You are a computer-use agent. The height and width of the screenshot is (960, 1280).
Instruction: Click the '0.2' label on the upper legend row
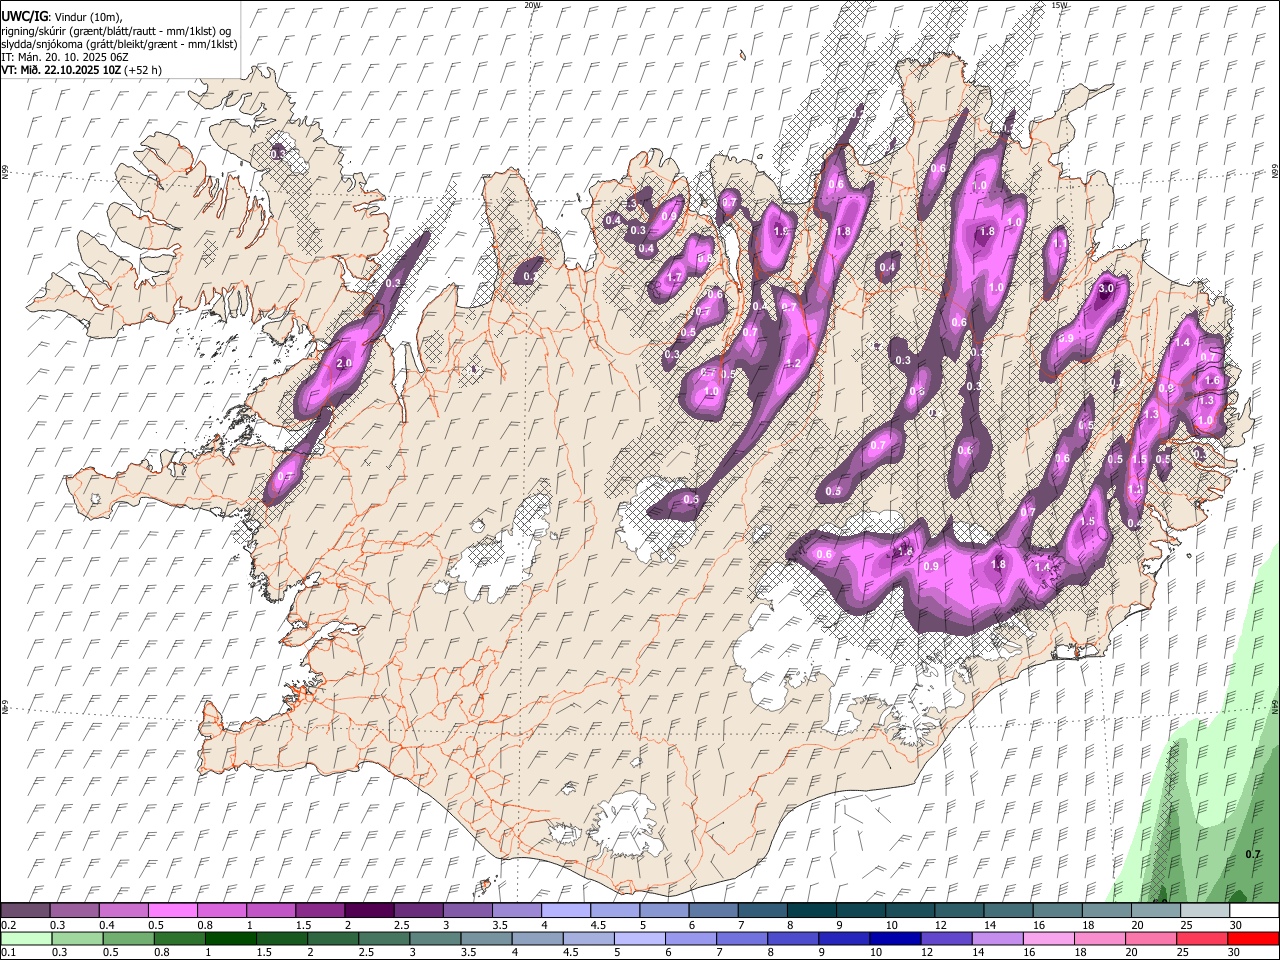point(8,925)
